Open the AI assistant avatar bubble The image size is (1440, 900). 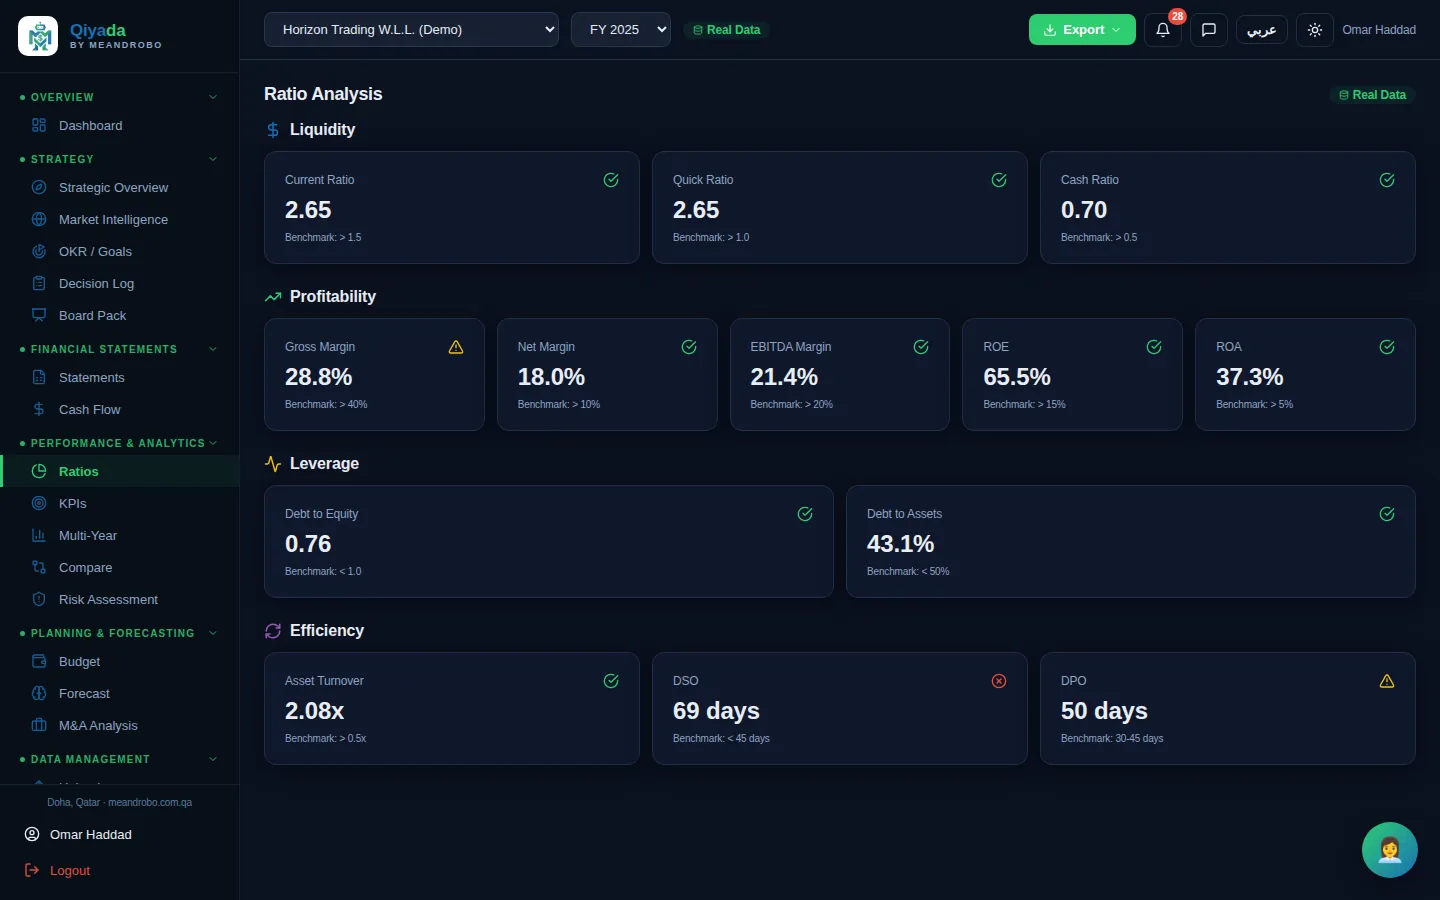click(x=1389, y=850)
